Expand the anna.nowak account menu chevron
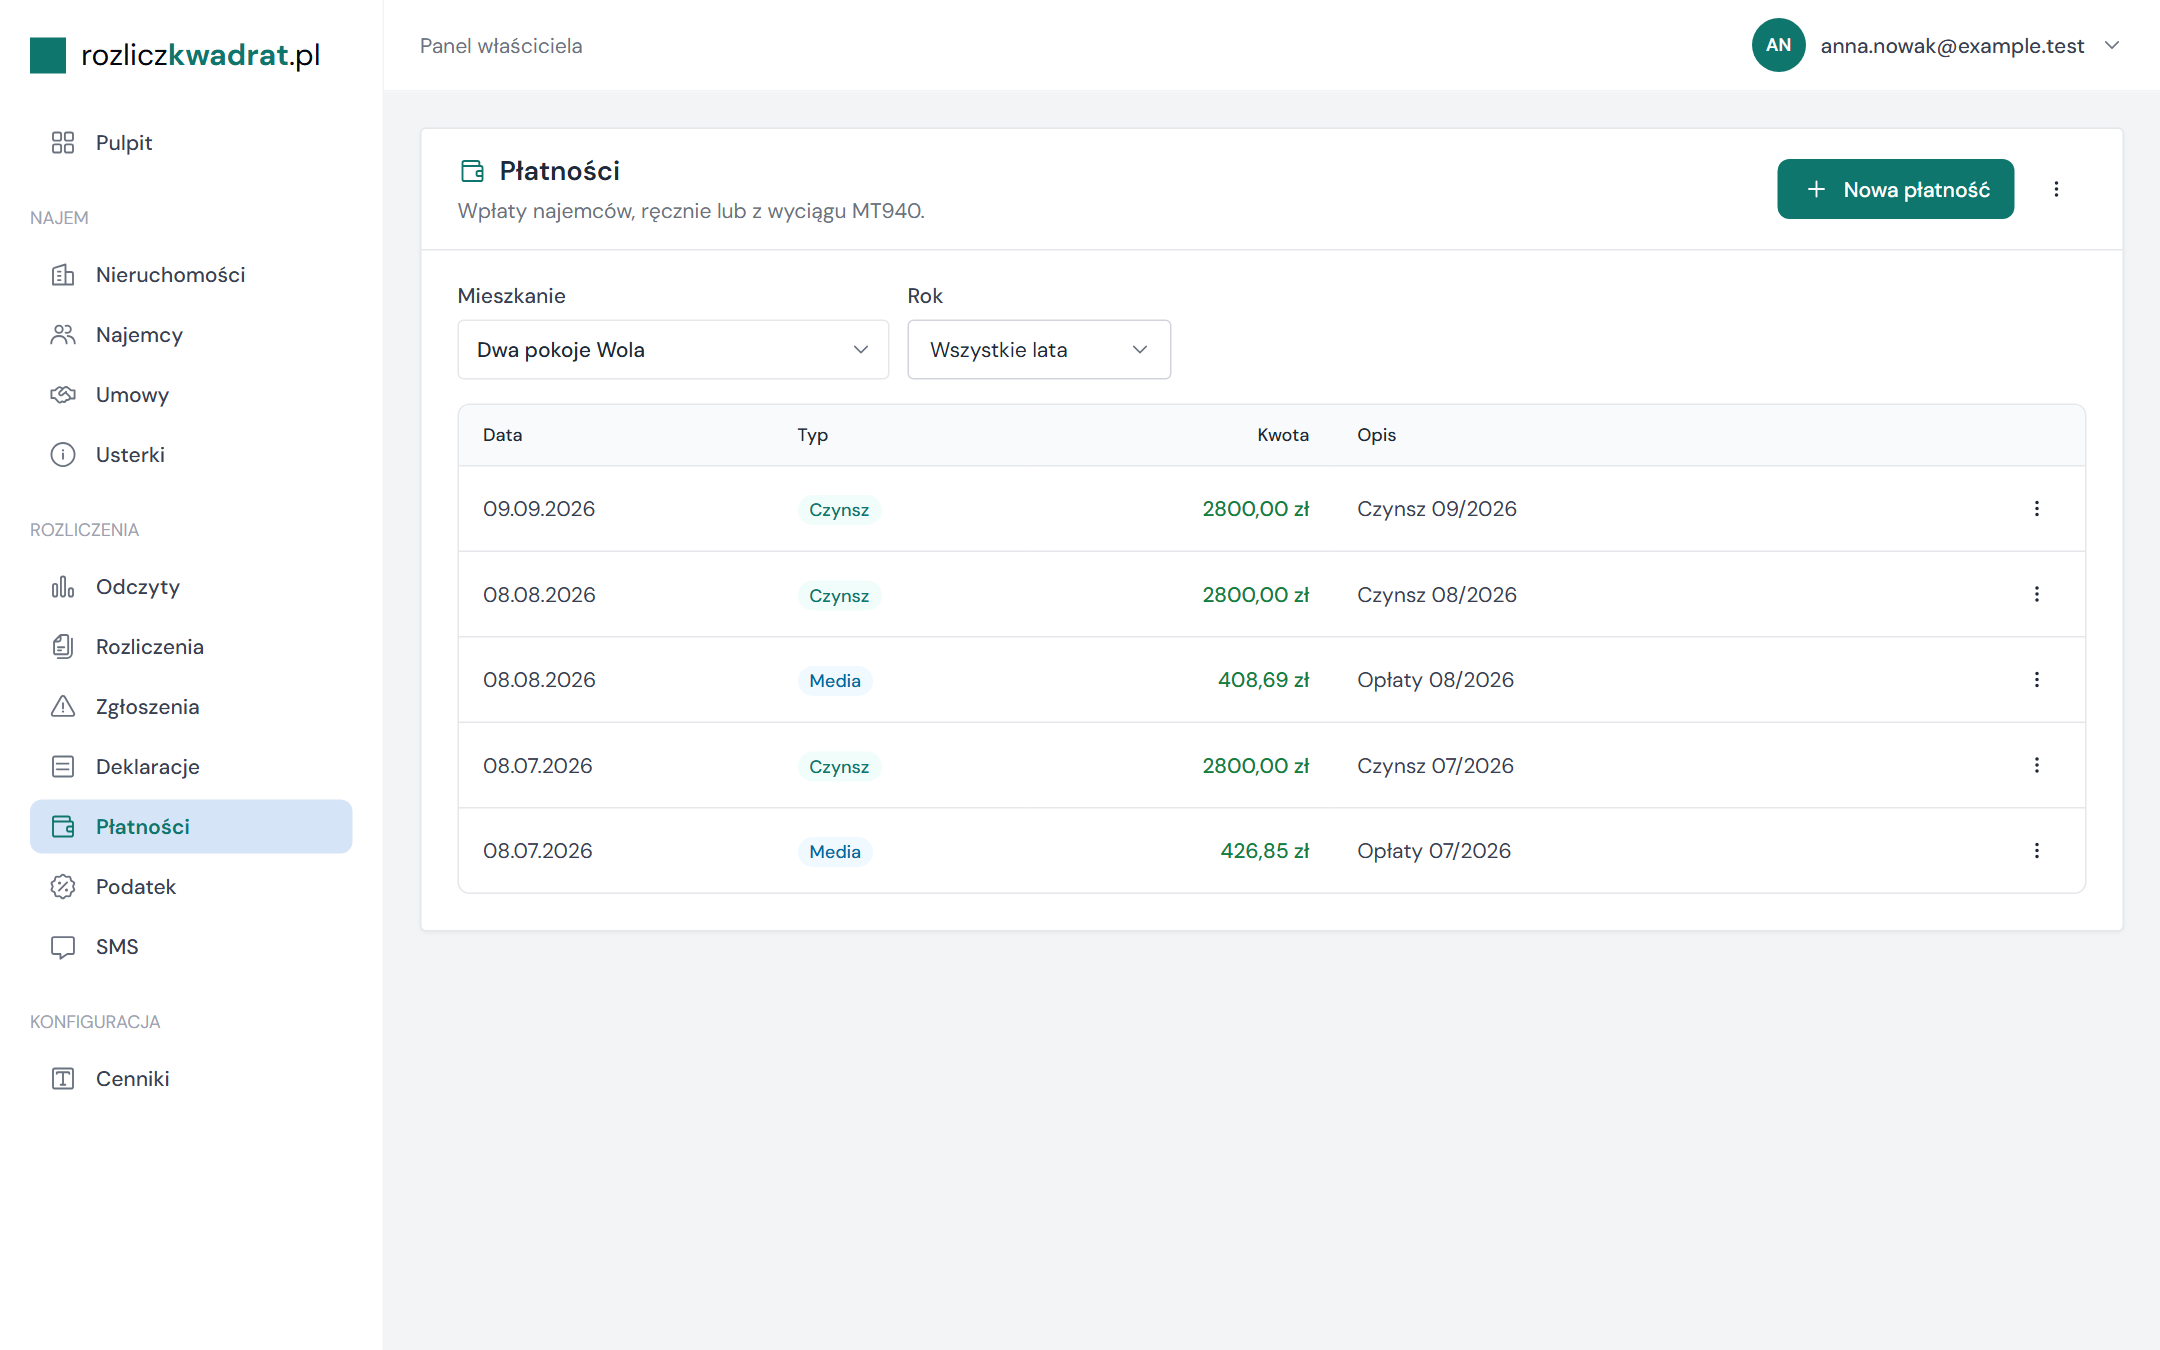This screenshot has height=1350, width=2160. coord(2112,46)
